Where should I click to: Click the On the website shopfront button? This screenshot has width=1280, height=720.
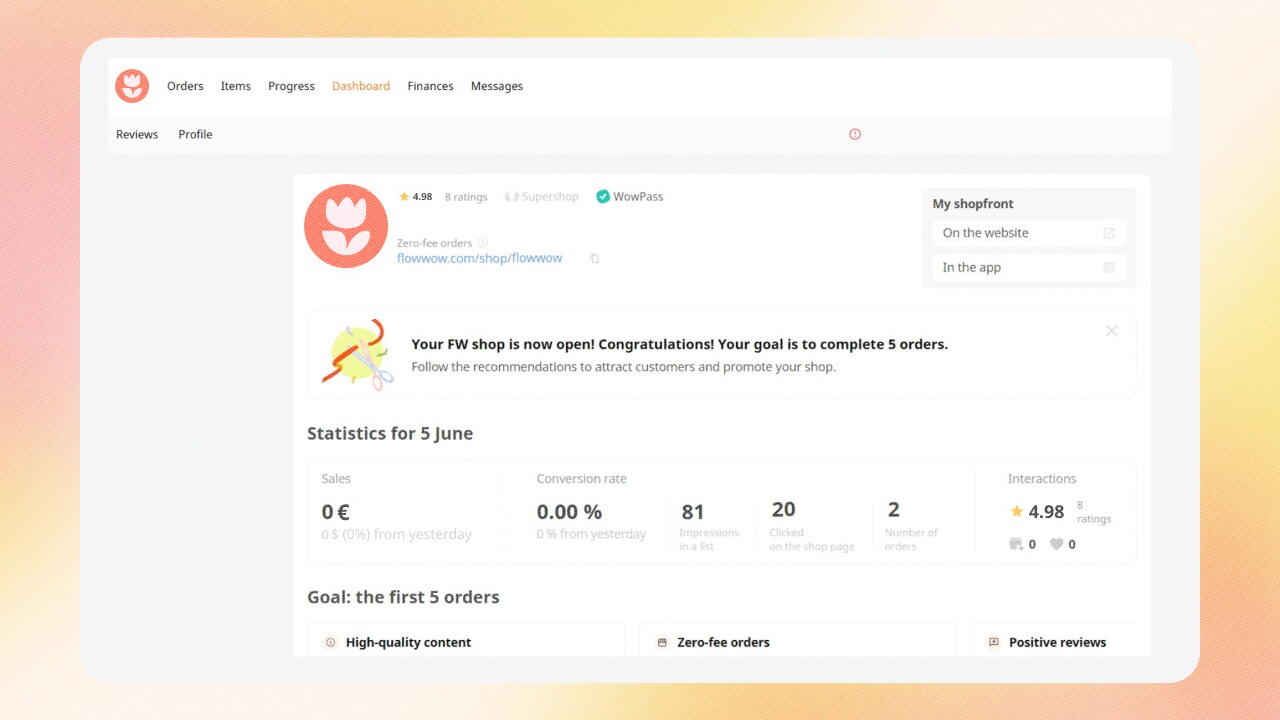(x=1028, y=233)
